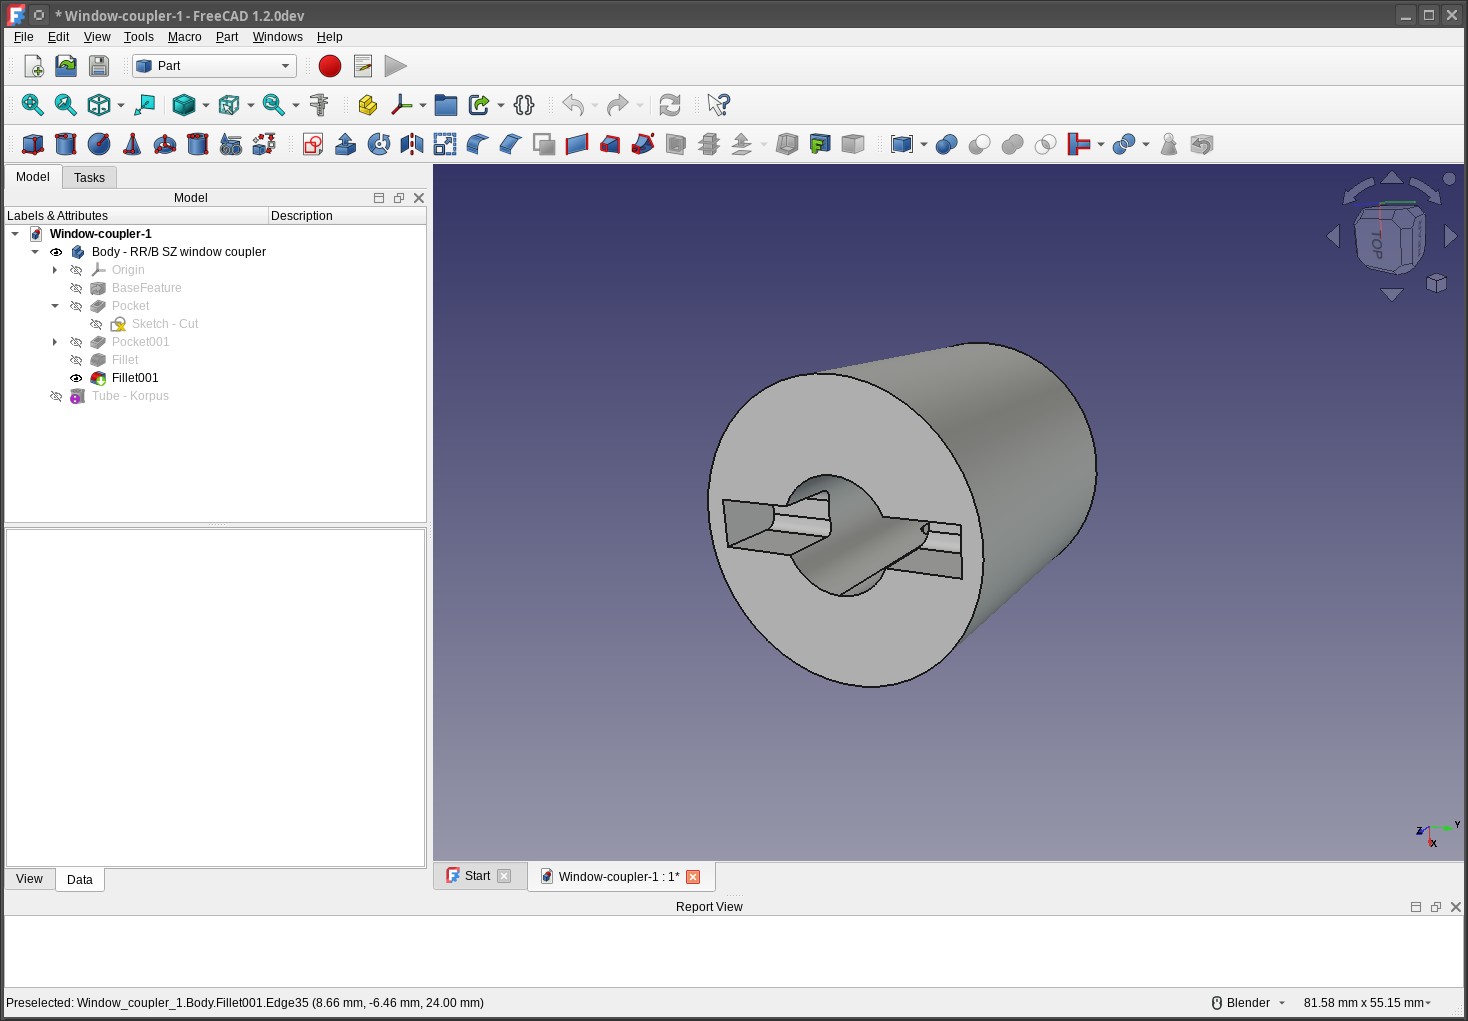Select the View property tab
This screenshot has height=1021, width=1468.
29,879
